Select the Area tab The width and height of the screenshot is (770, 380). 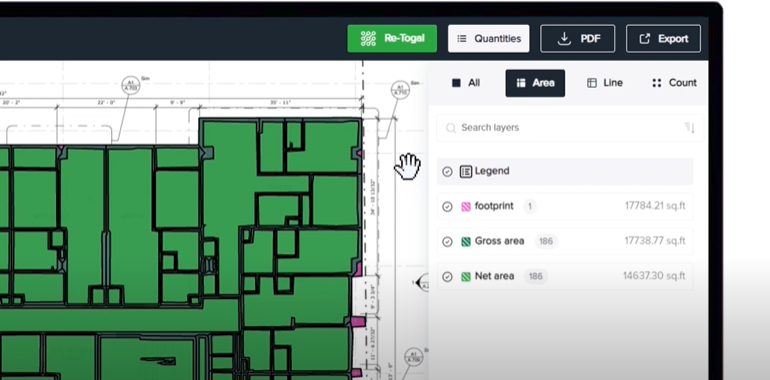click(535, 83)
